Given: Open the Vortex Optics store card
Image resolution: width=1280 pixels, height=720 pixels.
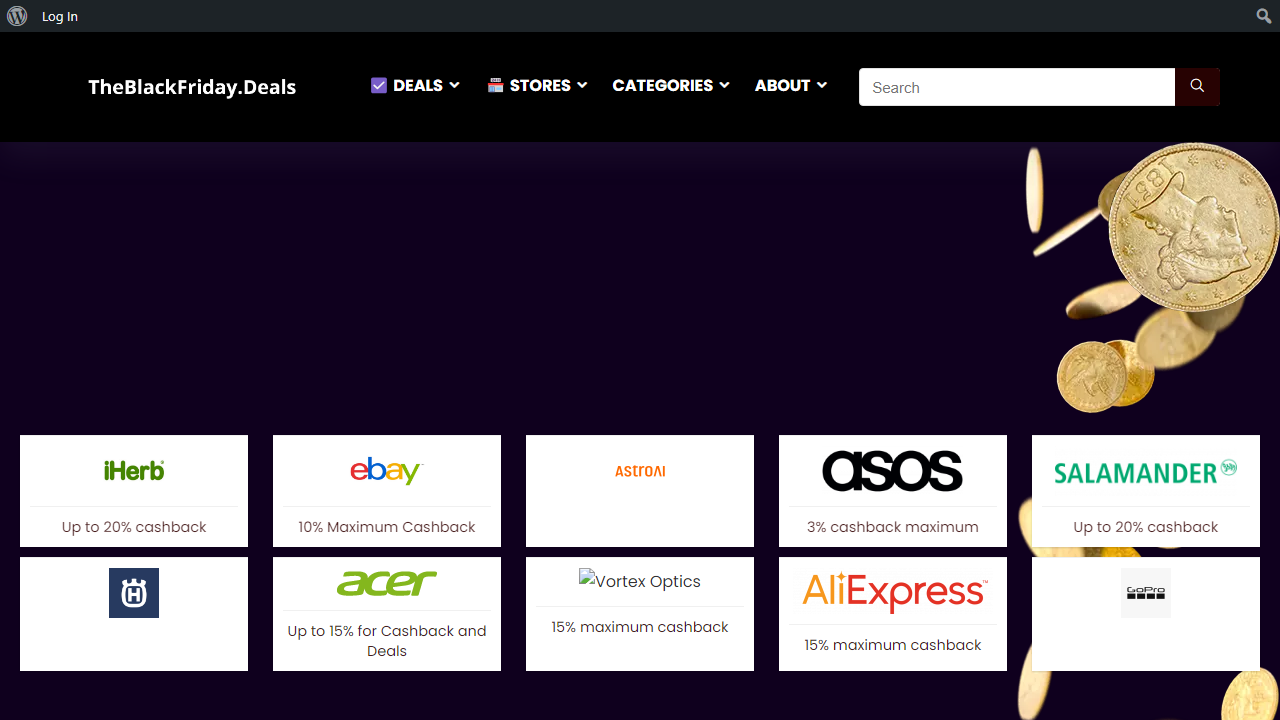Looking at the screenshot, I should (x=640, y=582).
